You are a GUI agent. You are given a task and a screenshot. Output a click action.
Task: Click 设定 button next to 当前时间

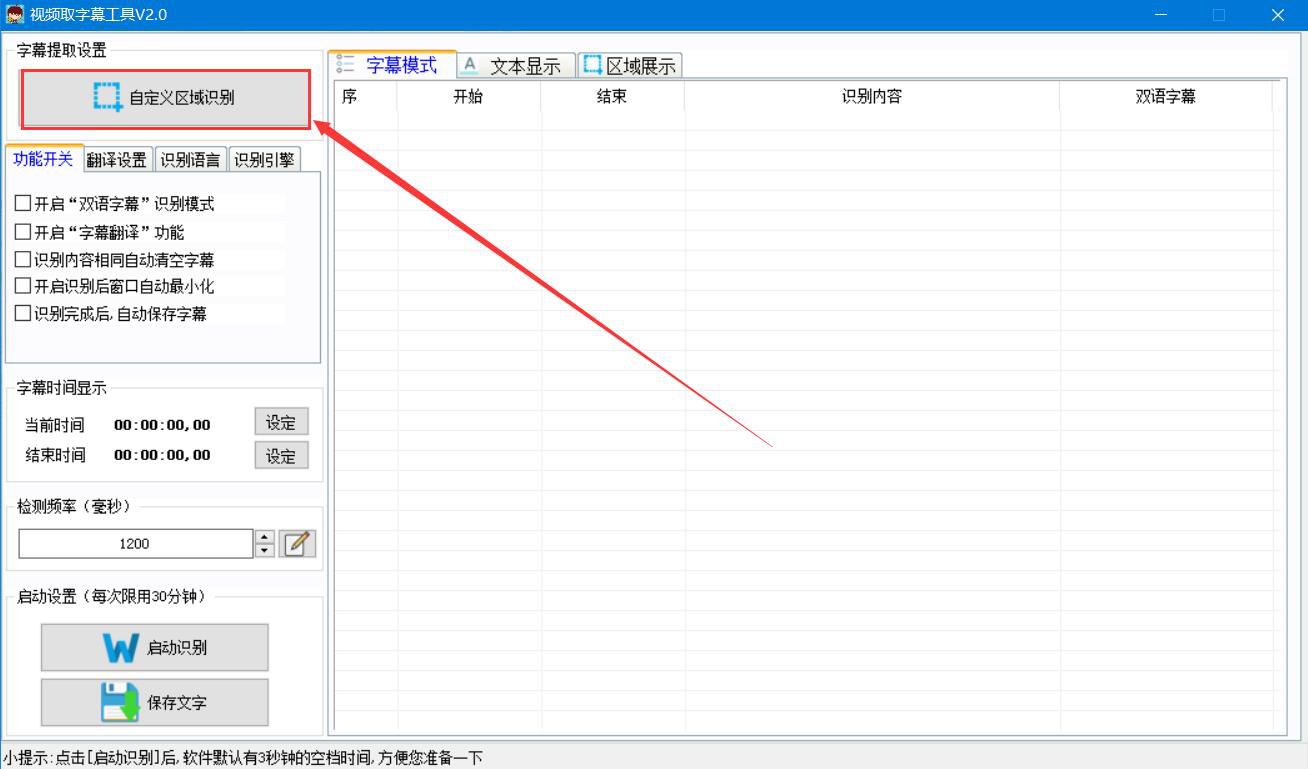tap(281, 422)
